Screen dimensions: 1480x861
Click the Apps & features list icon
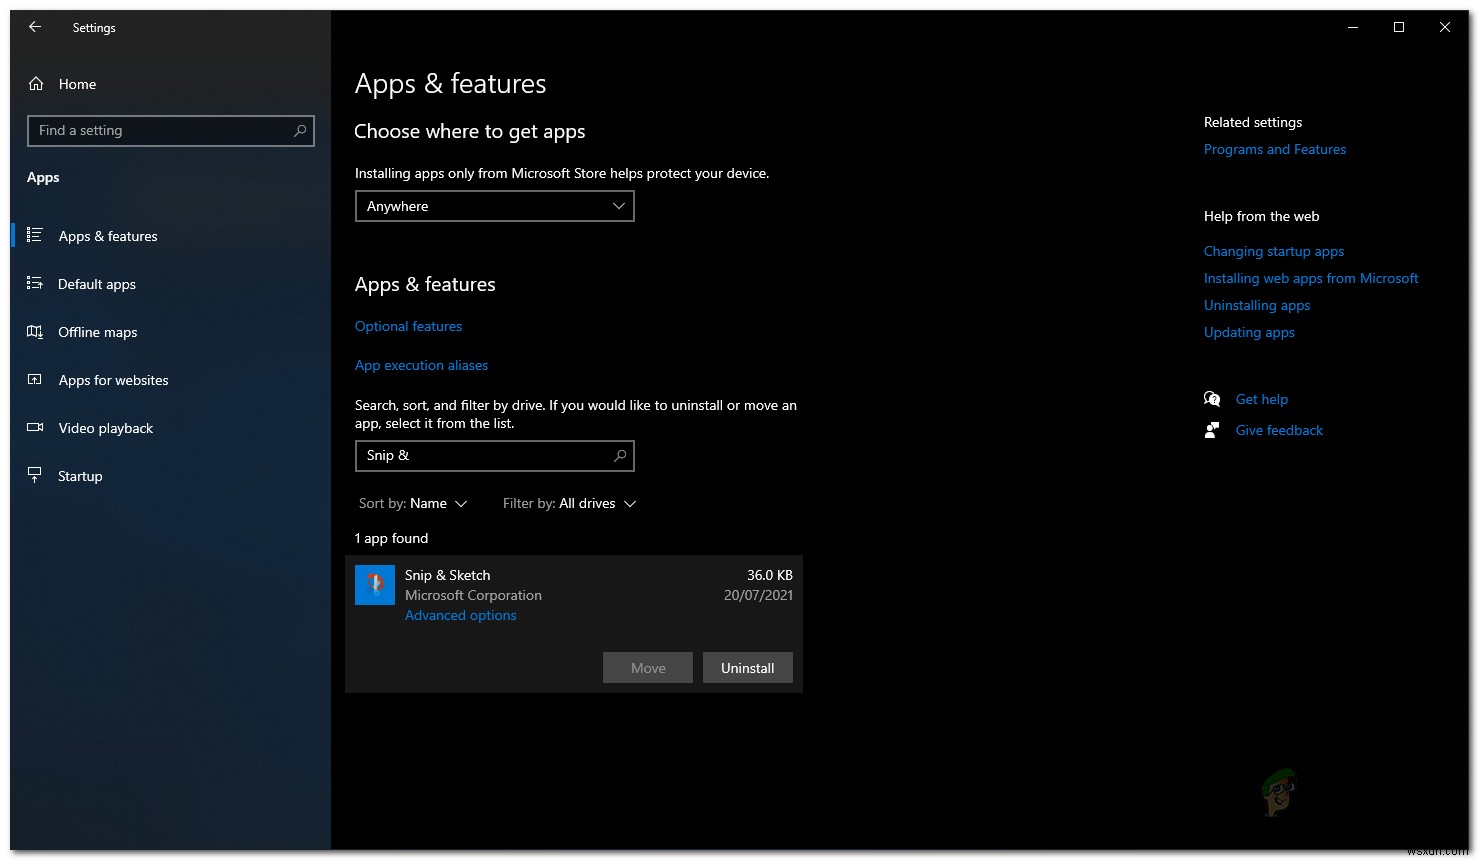34,235
